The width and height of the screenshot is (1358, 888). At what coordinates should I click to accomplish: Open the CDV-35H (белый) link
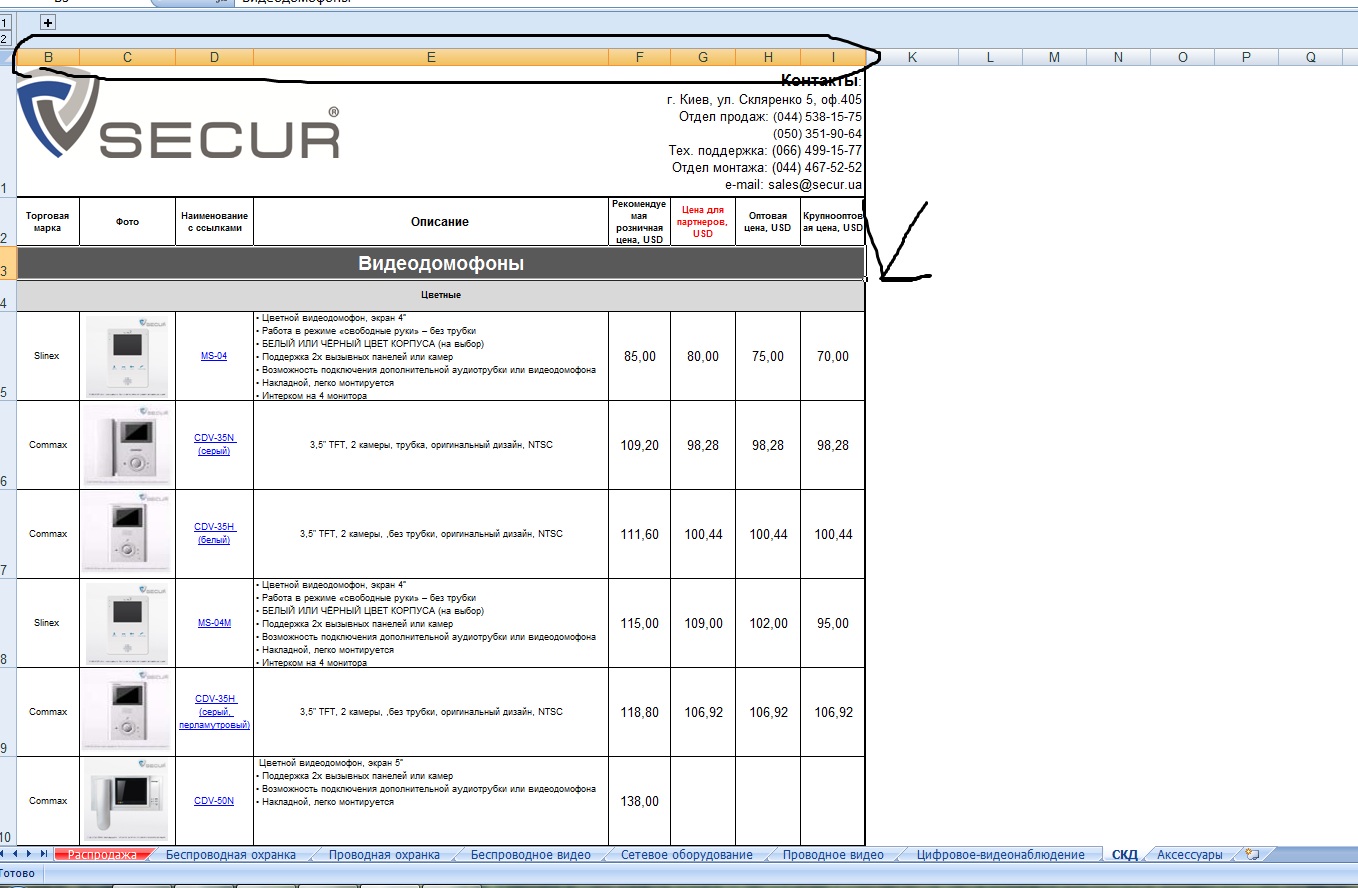(214, 534)
